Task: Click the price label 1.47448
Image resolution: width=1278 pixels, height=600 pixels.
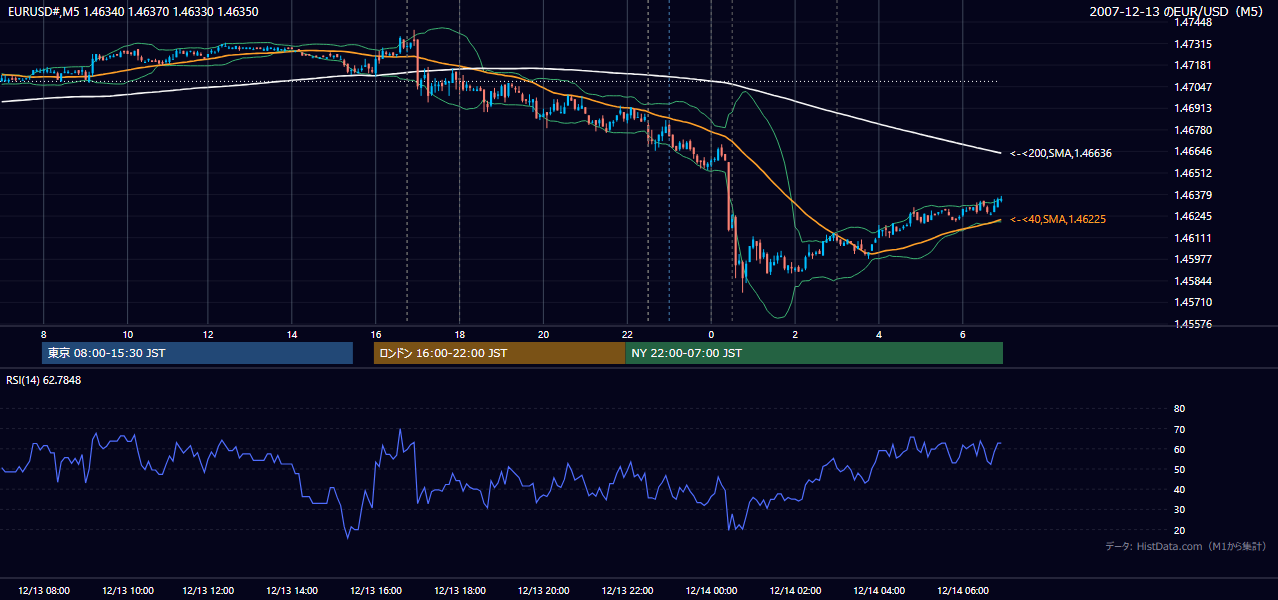Action: pyautogui.click(x=1195, y=23)
